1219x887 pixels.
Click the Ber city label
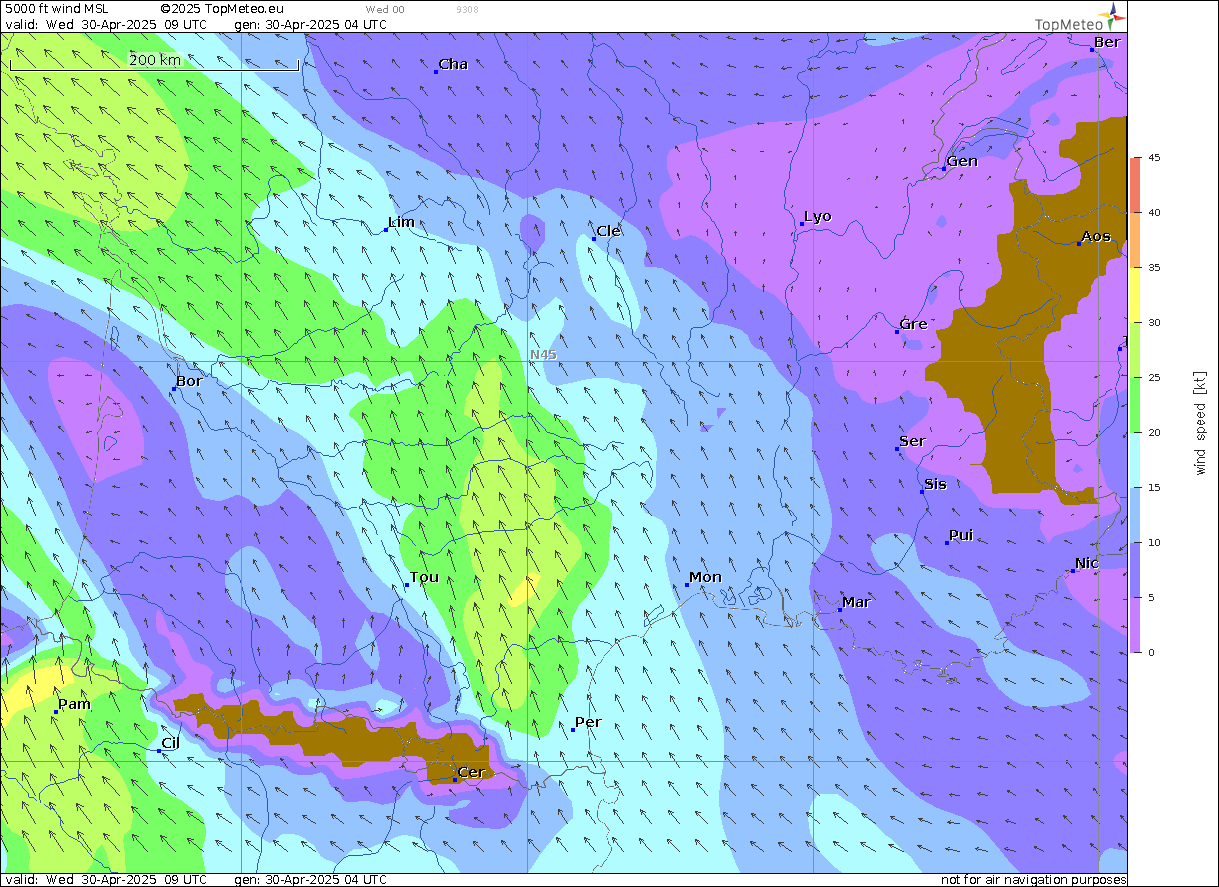pyautogui.click(x=1107, y=42)
